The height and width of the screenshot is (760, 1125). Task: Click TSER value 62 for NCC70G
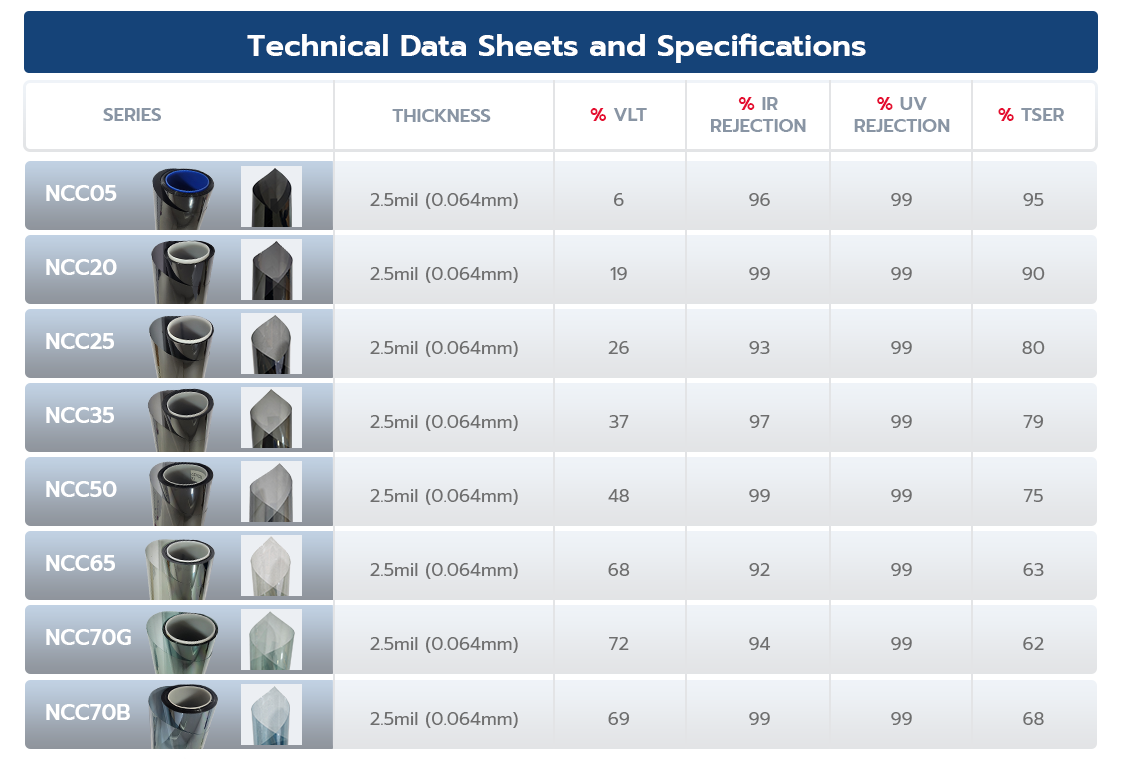(1033, 644)
